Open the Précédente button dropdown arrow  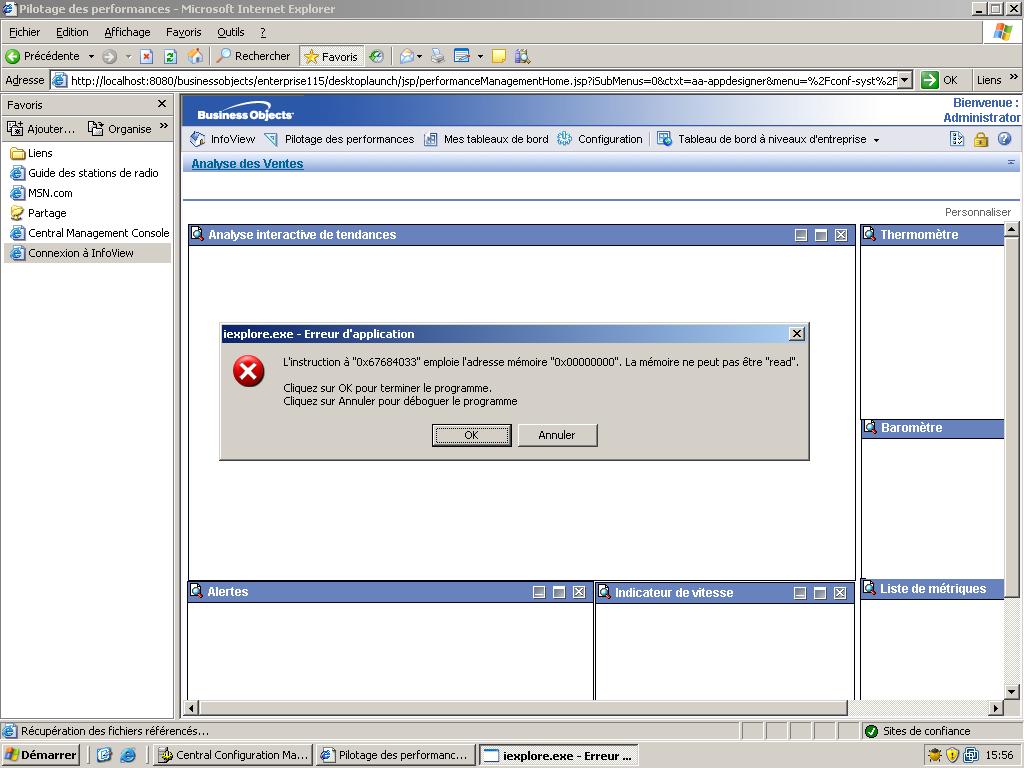91,56
